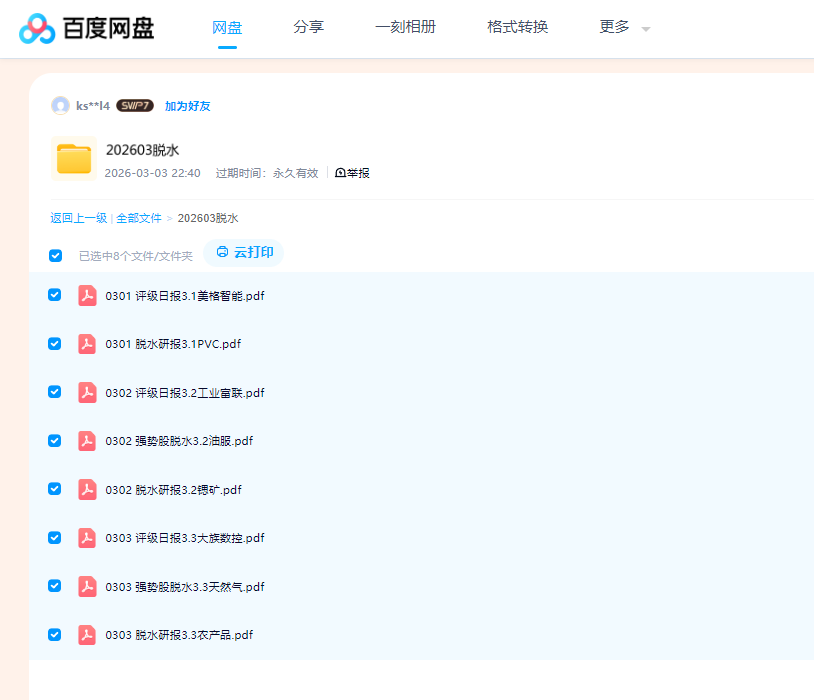Open file 0303 脱水研报3.3农产品.pdf
Viewport: 814px width, 700px height.
pyautogui.click(x=179, y=636)
